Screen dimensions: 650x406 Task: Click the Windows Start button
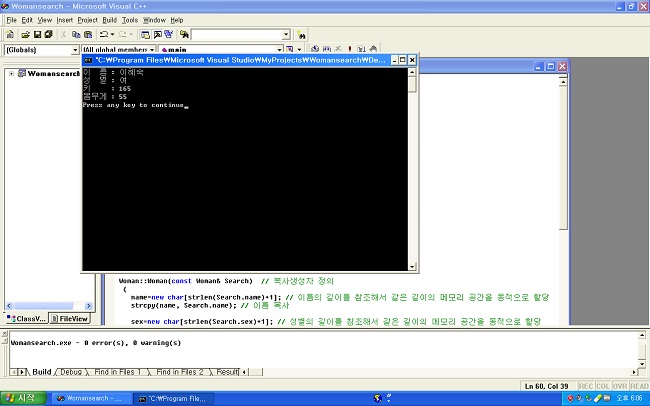click(22, 397)
